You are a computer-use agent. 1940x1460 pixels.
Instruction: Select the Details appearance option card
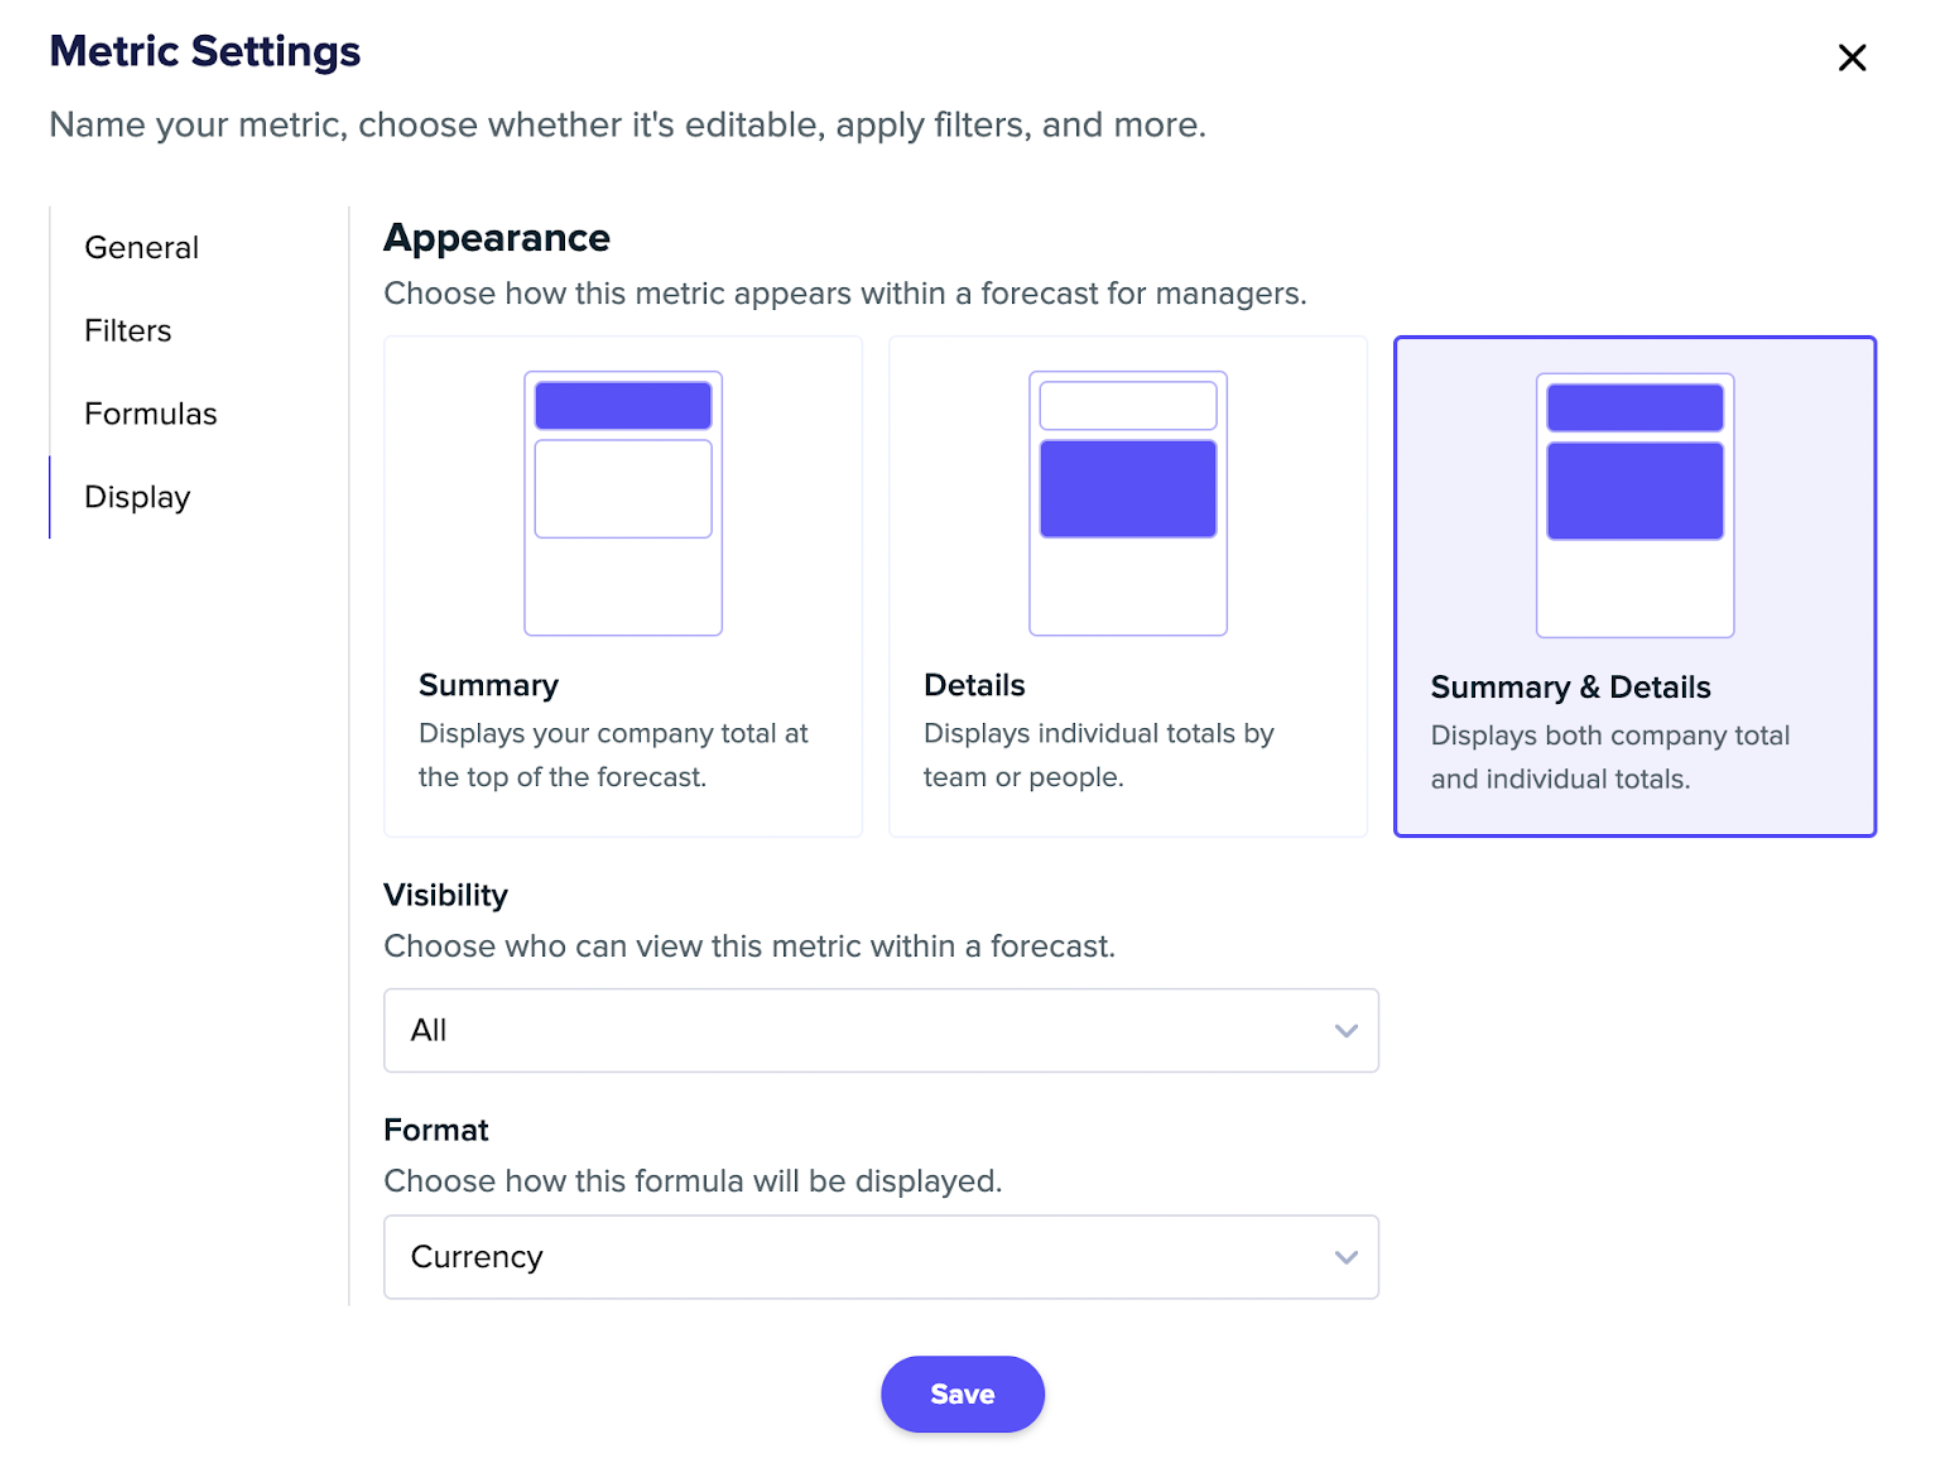point(1128,586)
